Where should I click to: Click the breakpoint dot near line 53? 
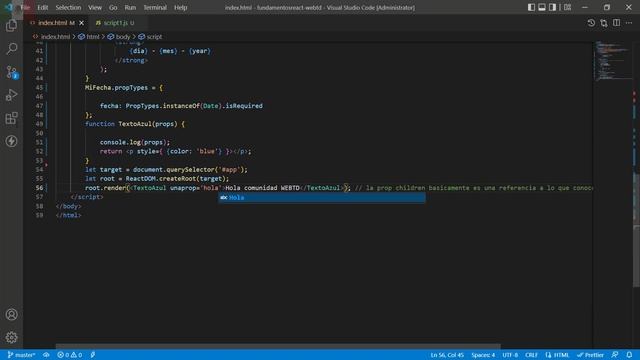[x=46, y=165]
